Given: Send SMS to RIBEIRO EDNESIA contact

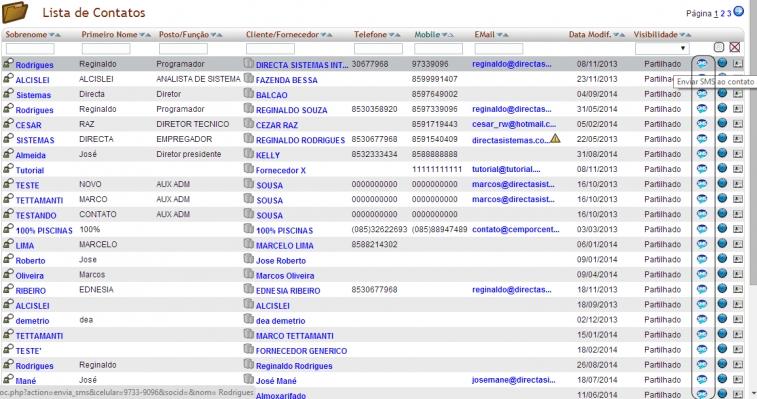Looking at the screenshot, I should [702, 289].
